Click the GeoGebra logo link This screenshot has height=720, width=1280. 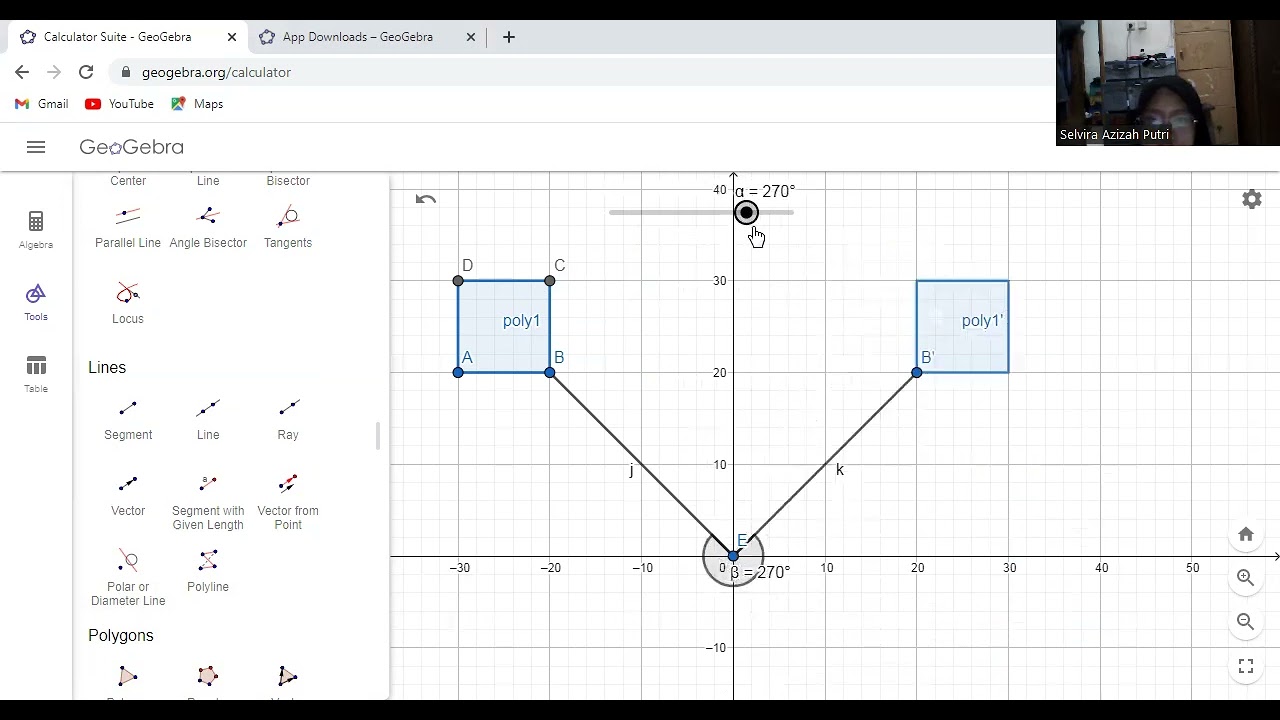coord(131,147)
